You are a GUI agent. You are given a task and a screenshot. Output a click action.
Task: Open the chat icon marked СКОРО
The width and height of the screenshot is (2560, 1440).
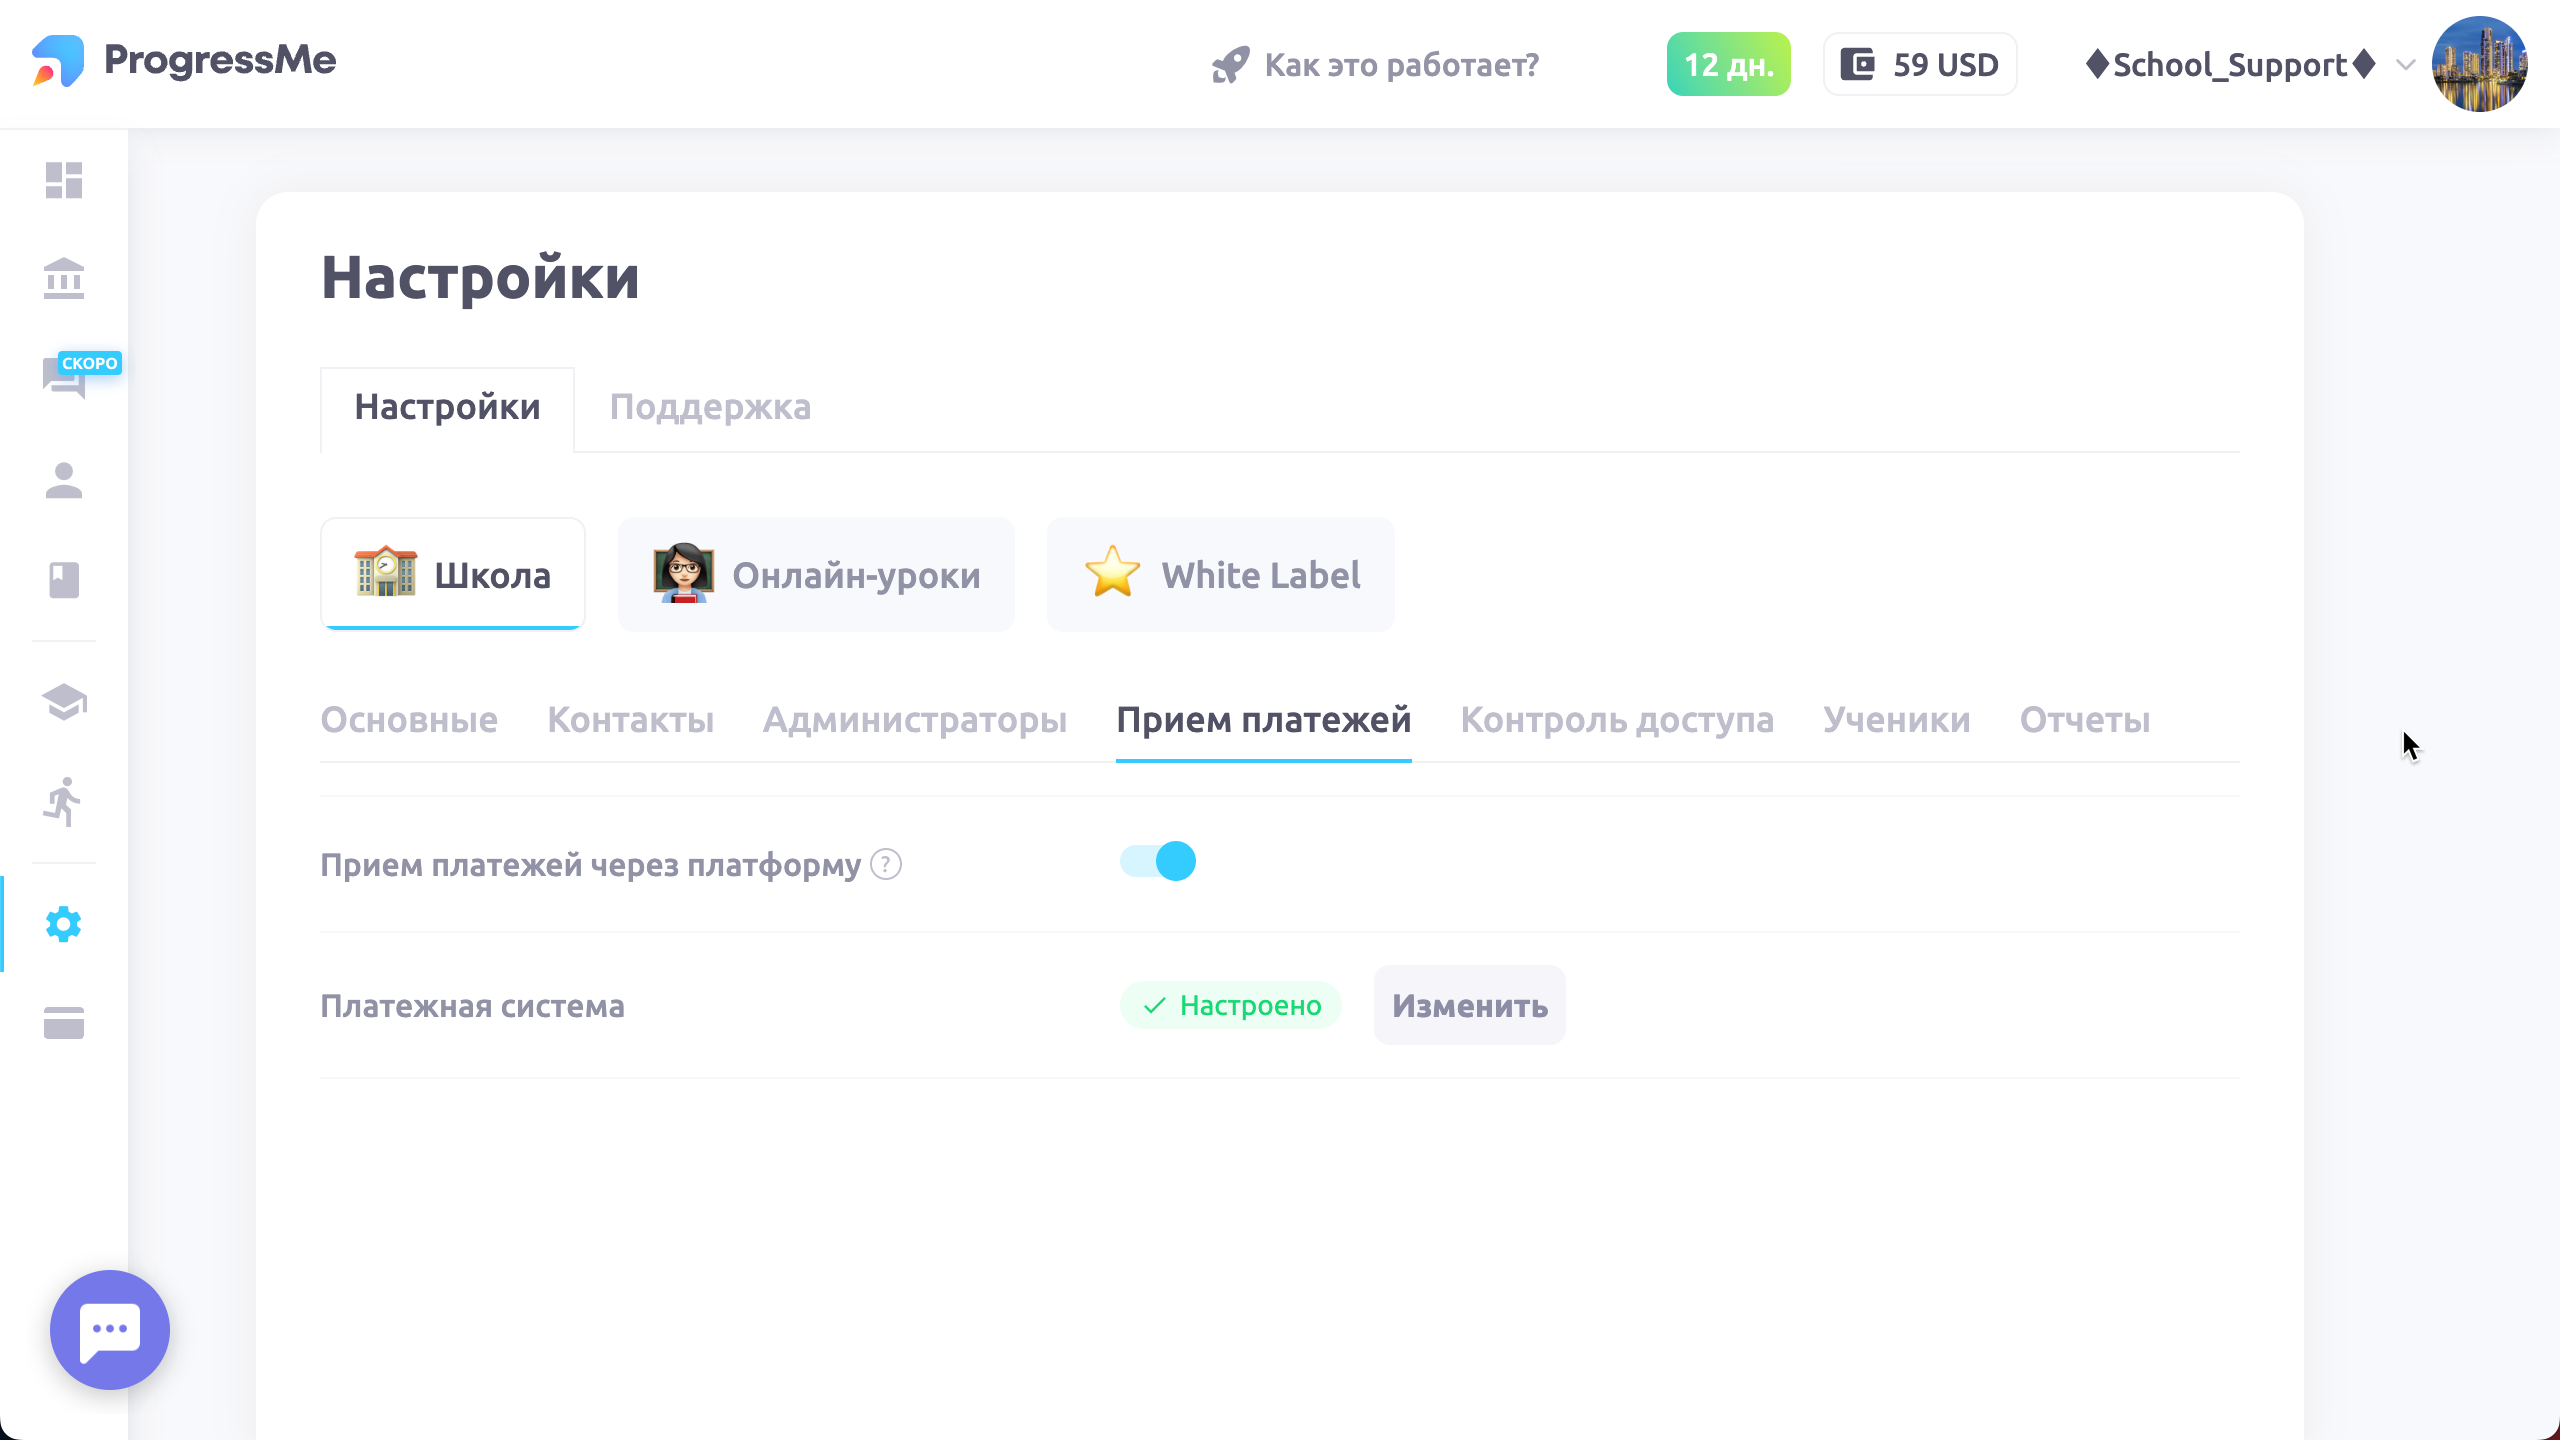tap(64, 378)
